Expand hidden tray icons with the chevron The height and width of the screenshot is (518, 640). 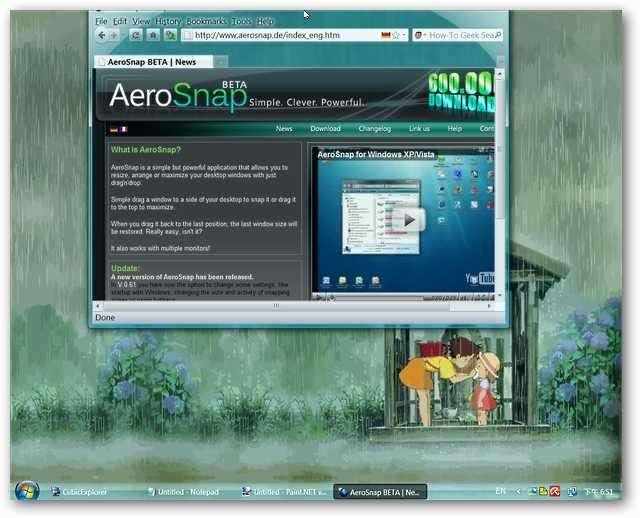click(518, 491)
